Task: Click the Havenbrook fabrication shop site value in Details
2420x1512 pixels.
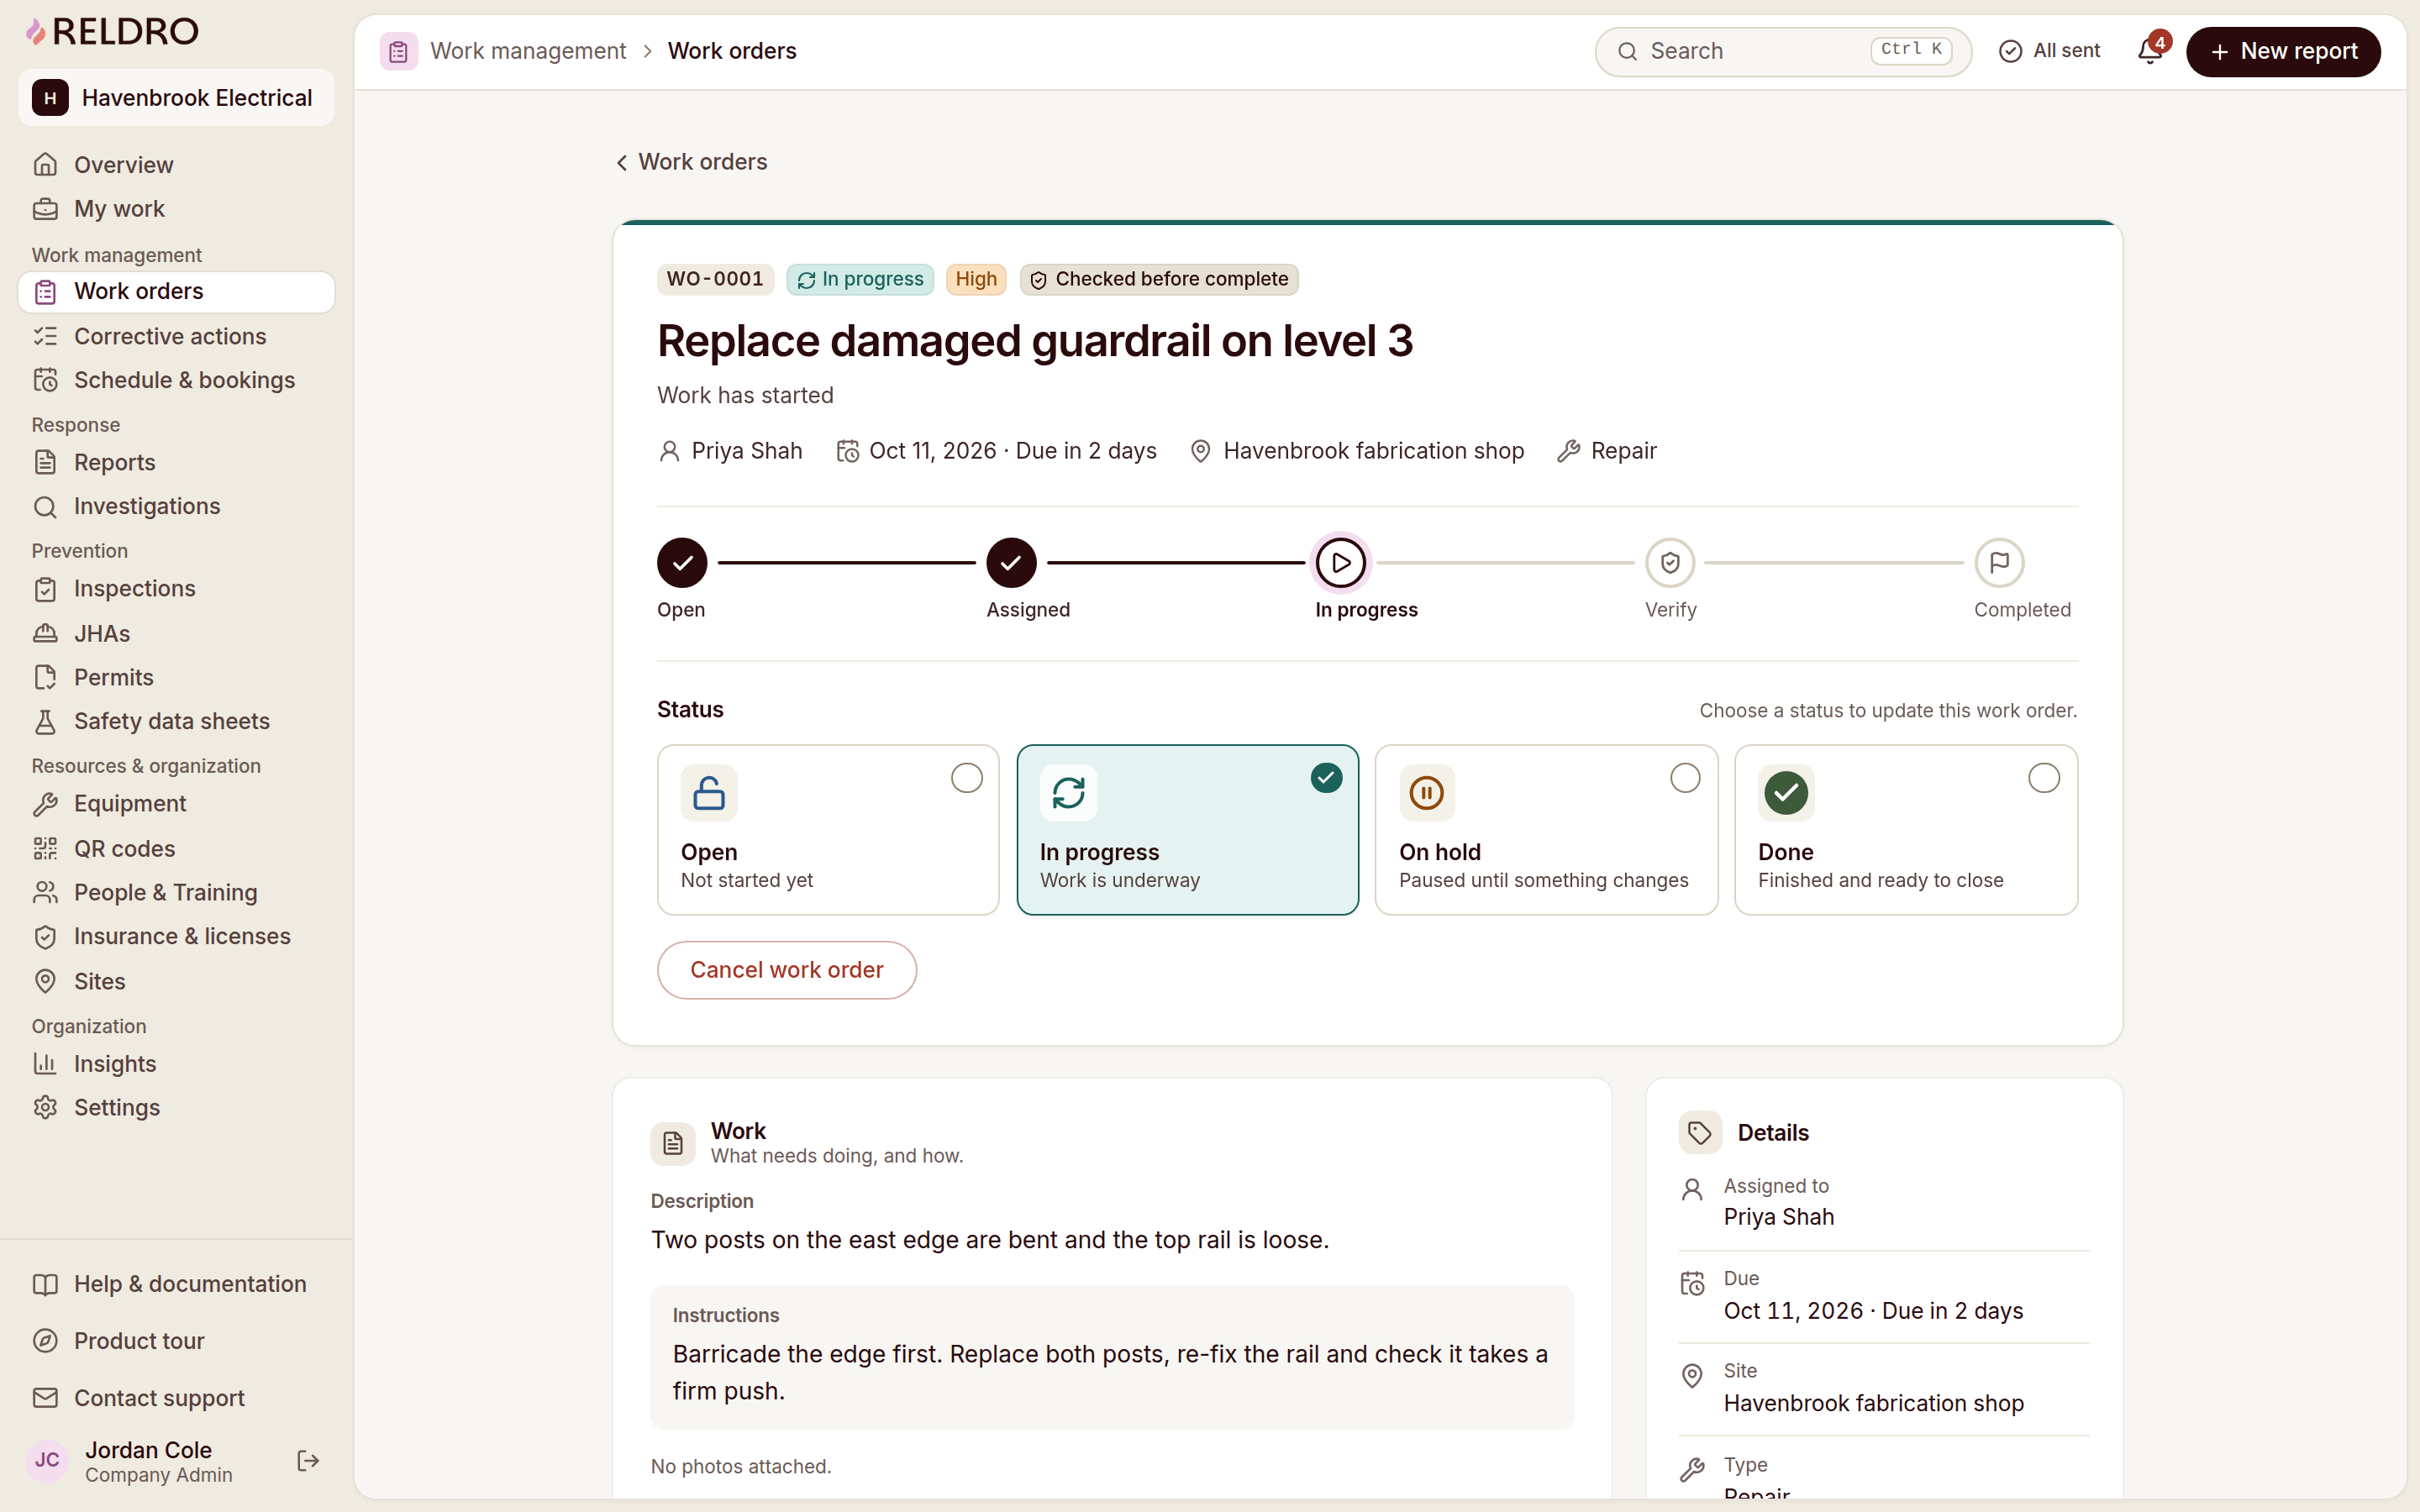Action: (1873, 1403)
